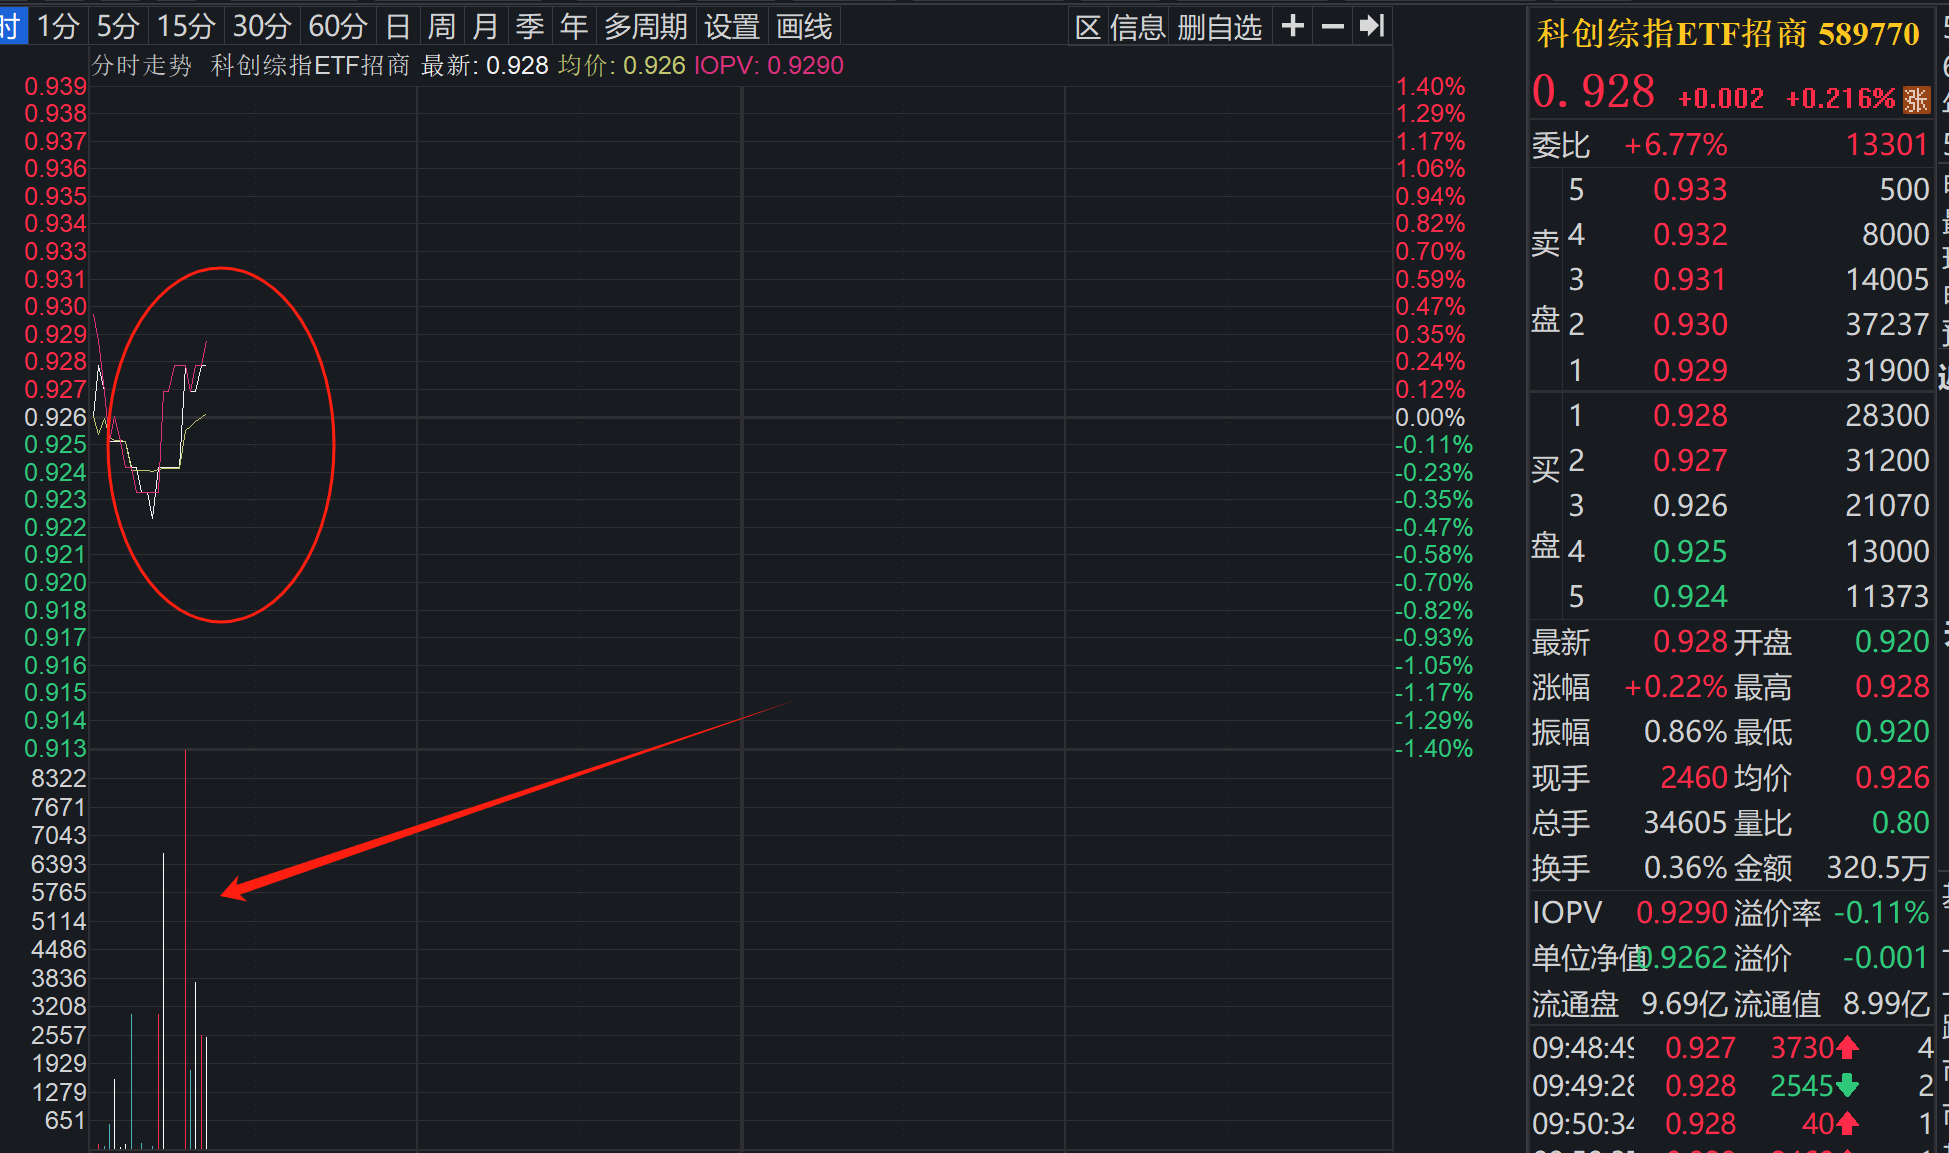Screen dimensions: 1949x1153
Task: Click the green down arrow at 09:49 trade
Action: coord(1847,1086)
